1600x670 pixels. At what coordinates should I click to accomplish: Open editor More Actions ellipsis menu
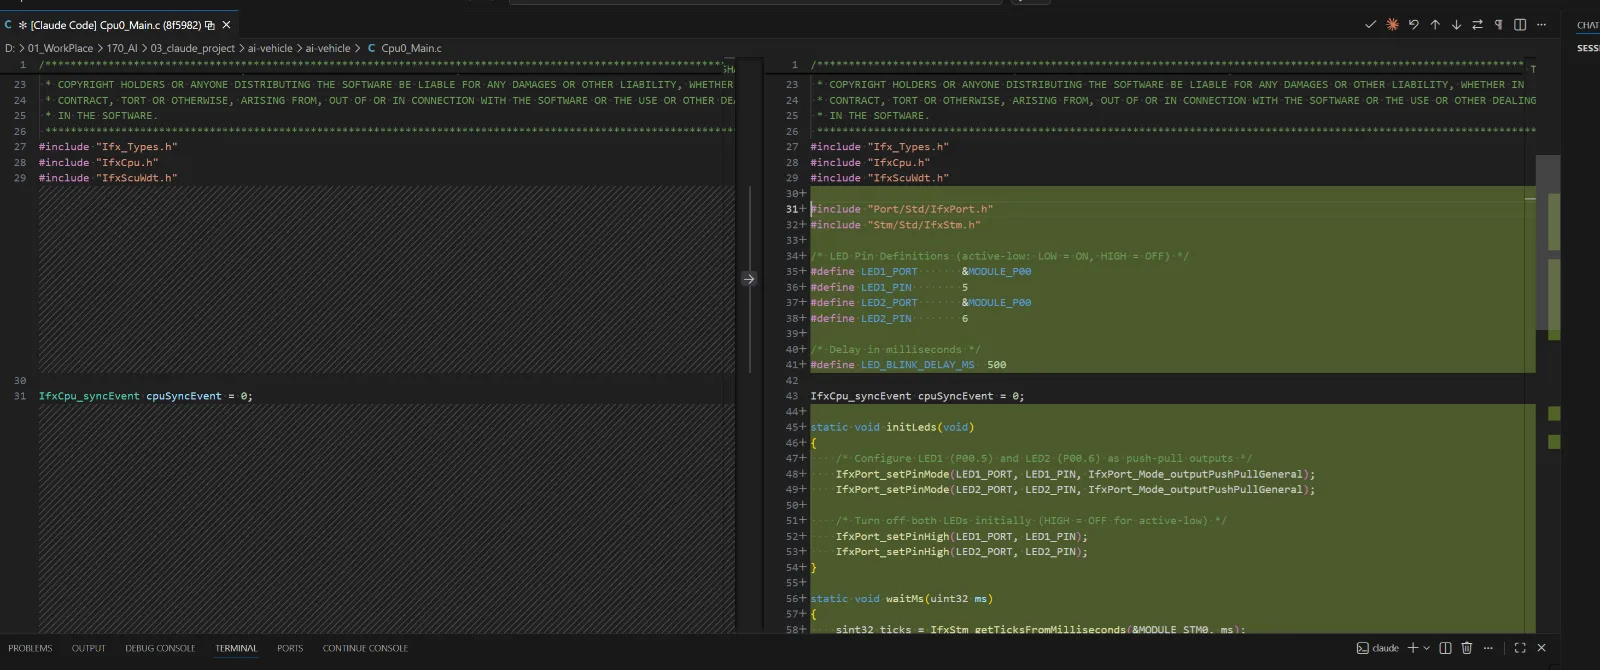[1541, 25]
